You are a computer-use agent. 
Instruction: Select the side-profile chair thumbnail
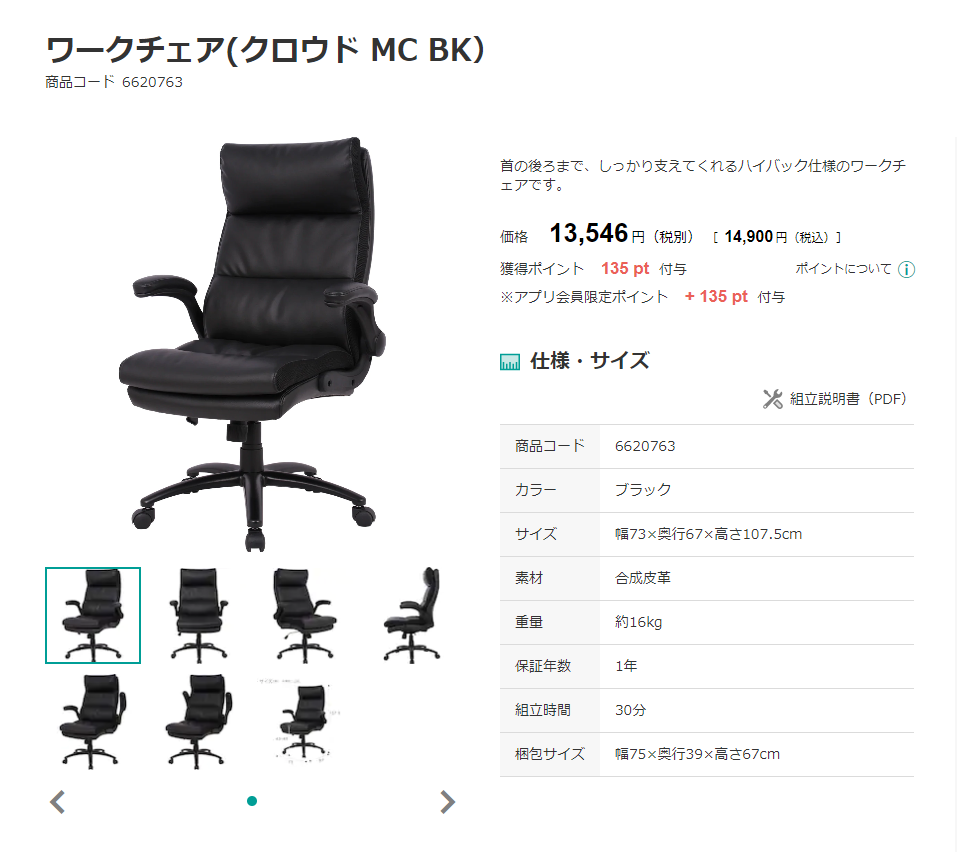tap(411, 615)
